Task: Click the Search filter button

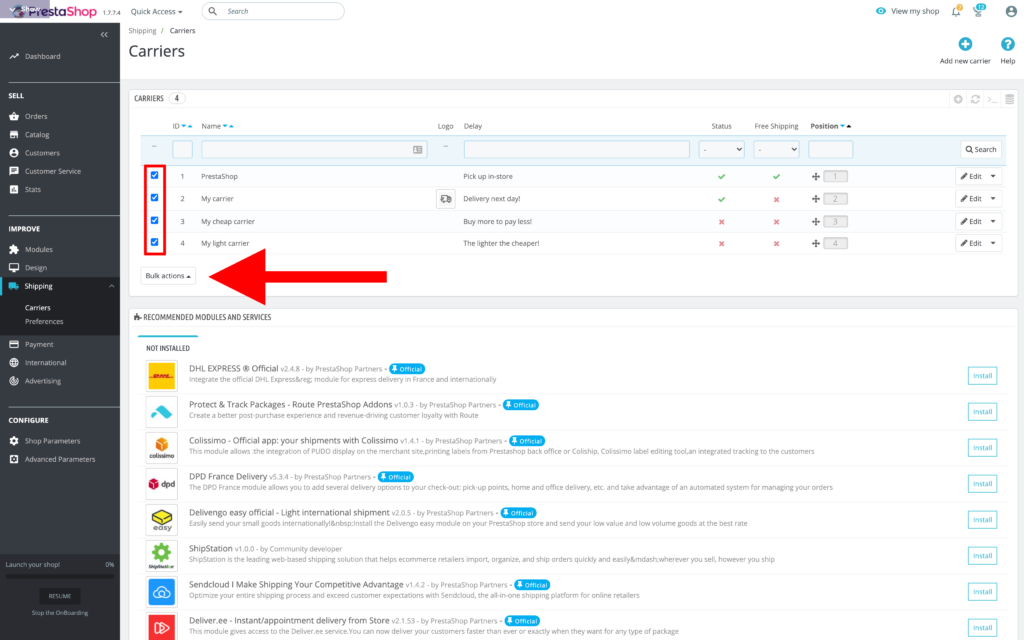Action: [x=981, y=150]
